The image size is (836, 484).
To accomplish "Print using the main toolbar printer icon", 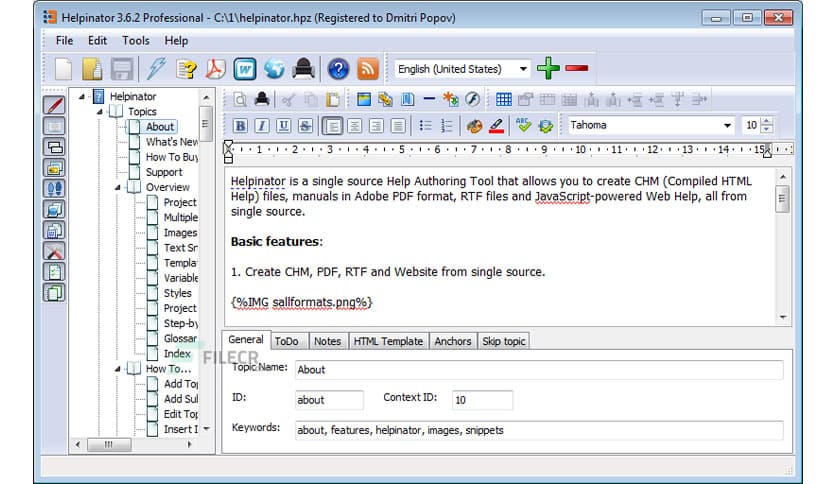I will tap(303, 69).
